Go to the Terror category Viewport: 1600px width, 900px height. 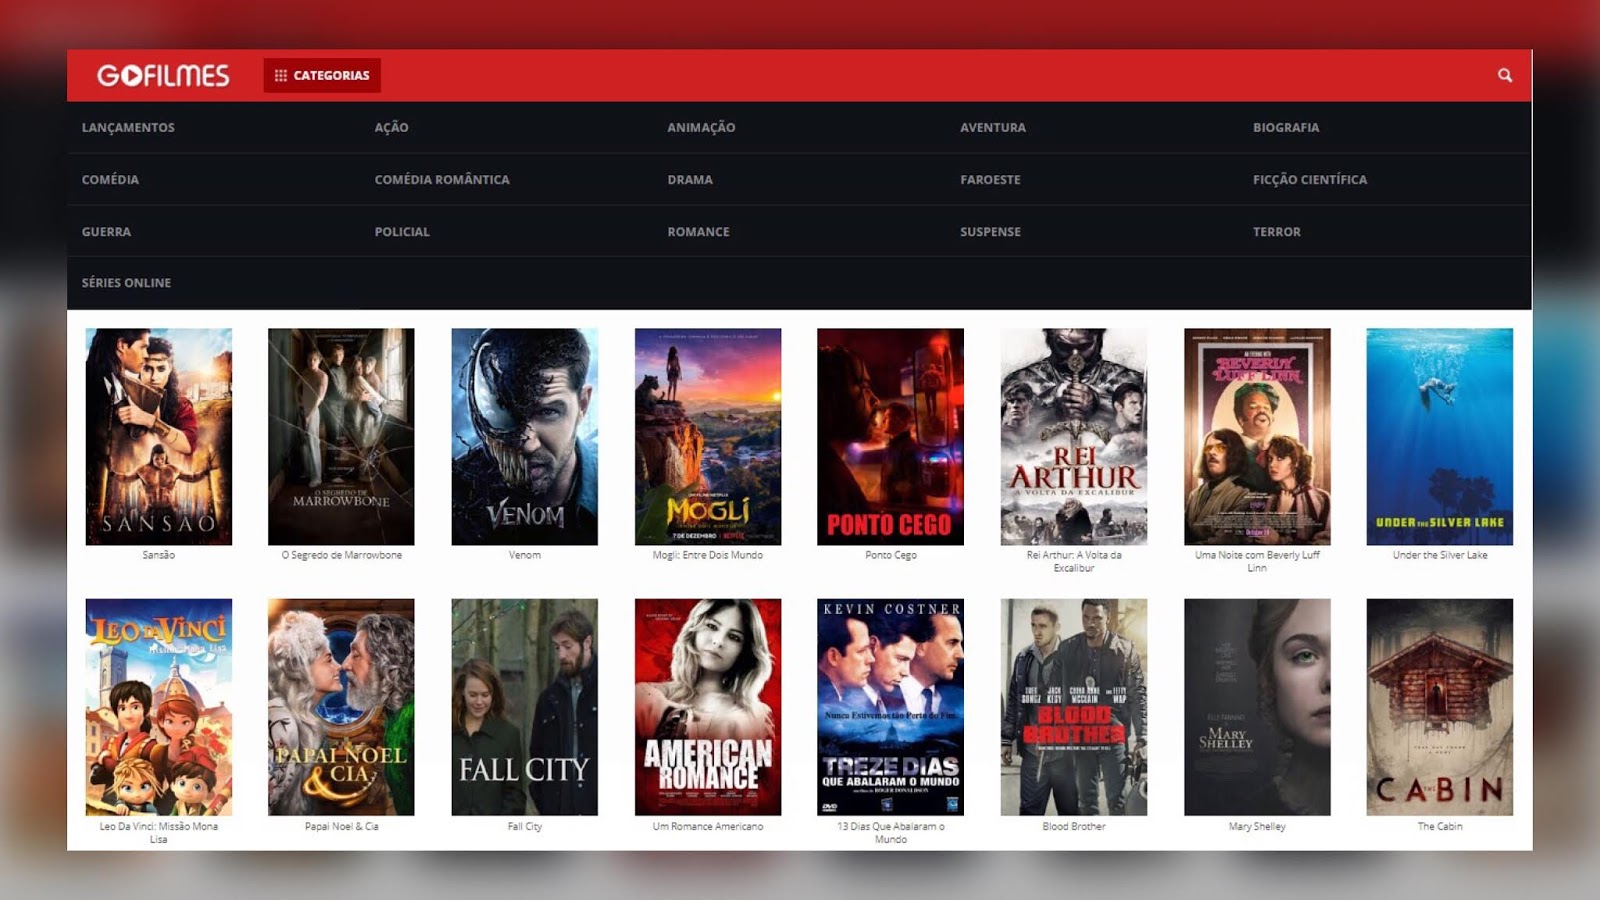click(1277, 231)
